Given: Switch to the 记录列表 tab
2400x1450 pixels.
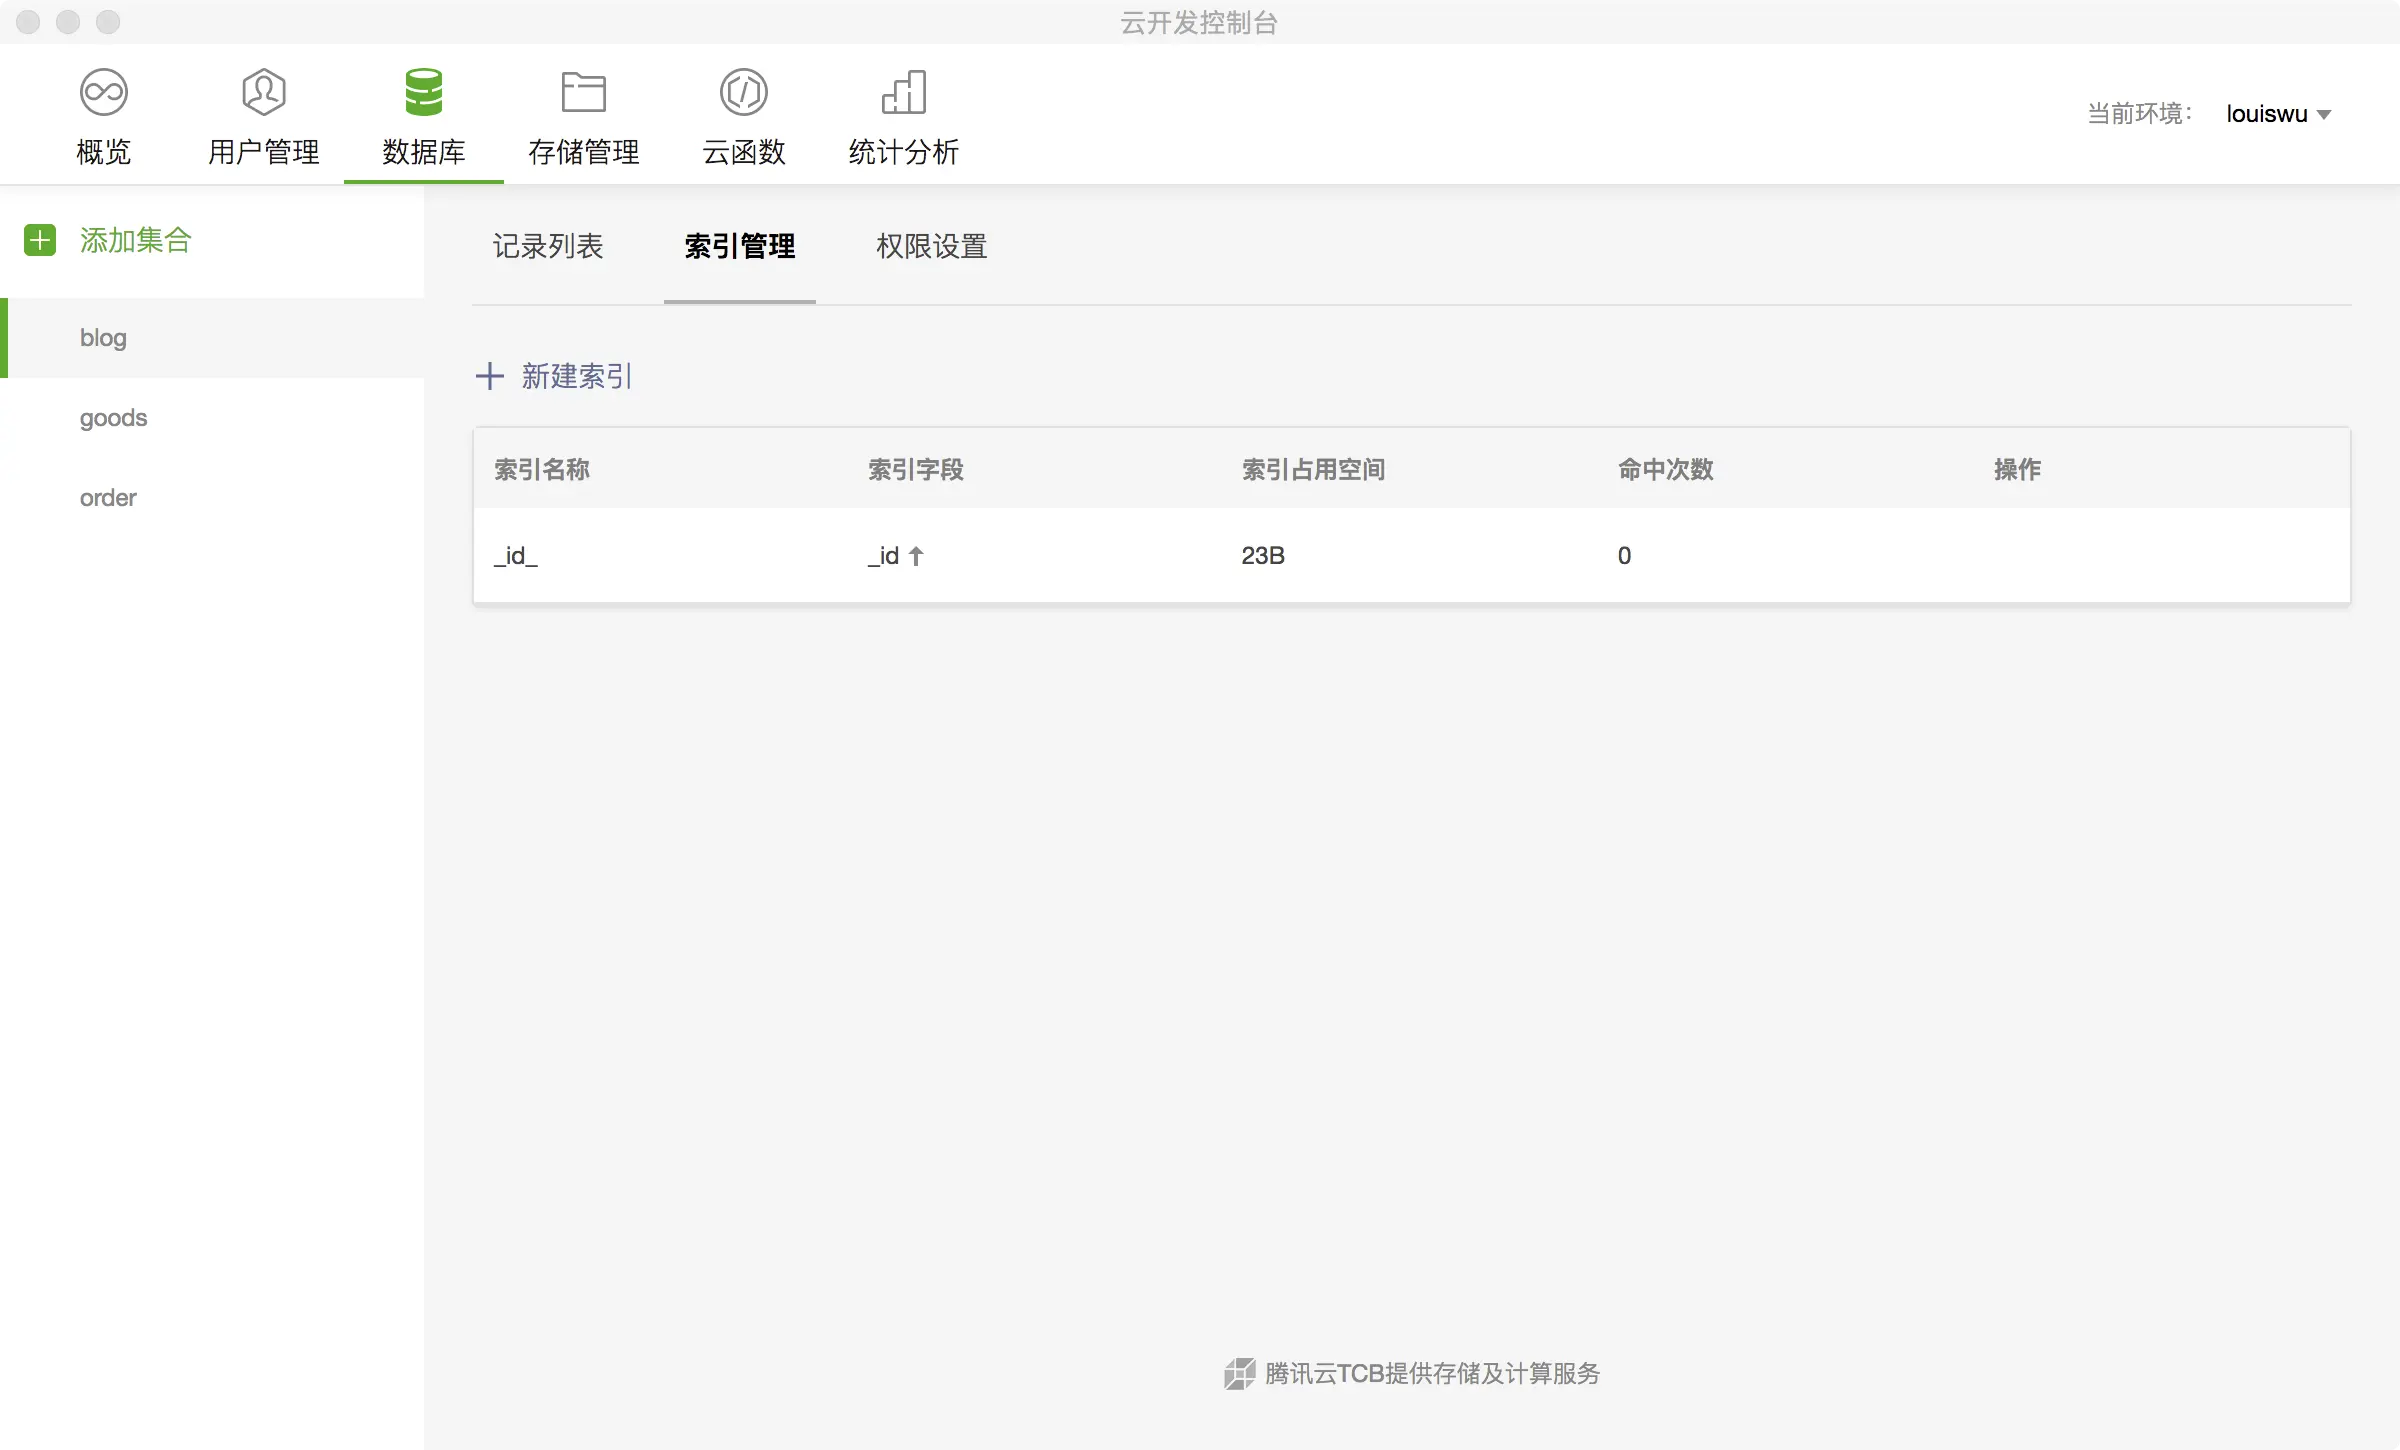Looking at the screenshot, I should point(548,246).
